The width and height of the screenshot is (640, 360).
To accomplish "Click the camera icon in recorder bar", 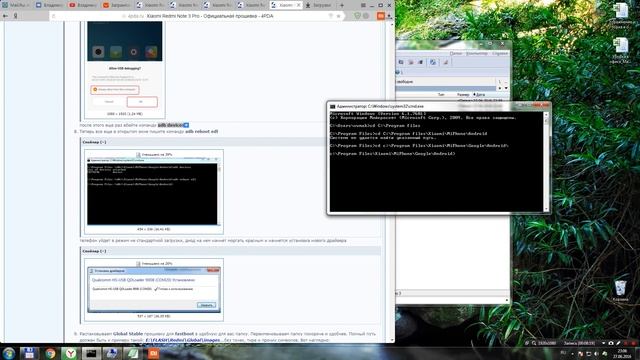I will tap(611, 343).
